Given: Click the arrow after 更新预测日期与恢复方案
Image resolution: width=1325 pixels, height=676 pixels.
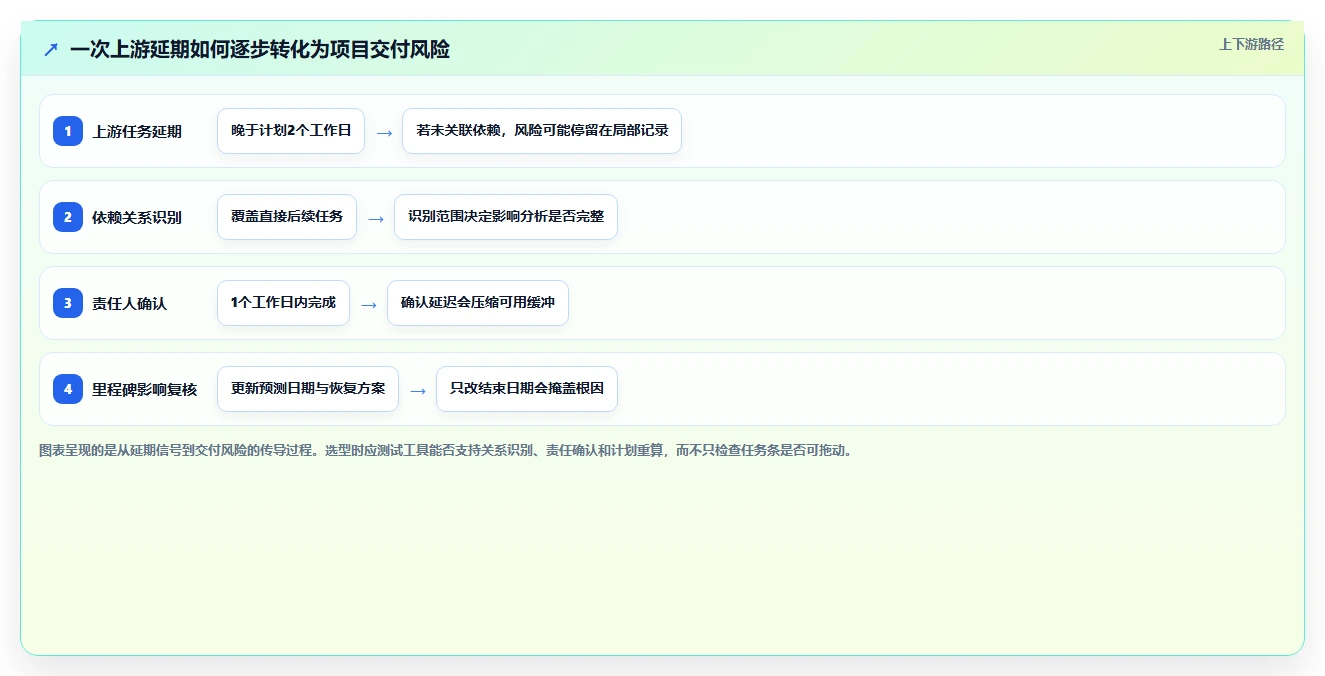Looking at the screenshot, I should click(418, 390).
